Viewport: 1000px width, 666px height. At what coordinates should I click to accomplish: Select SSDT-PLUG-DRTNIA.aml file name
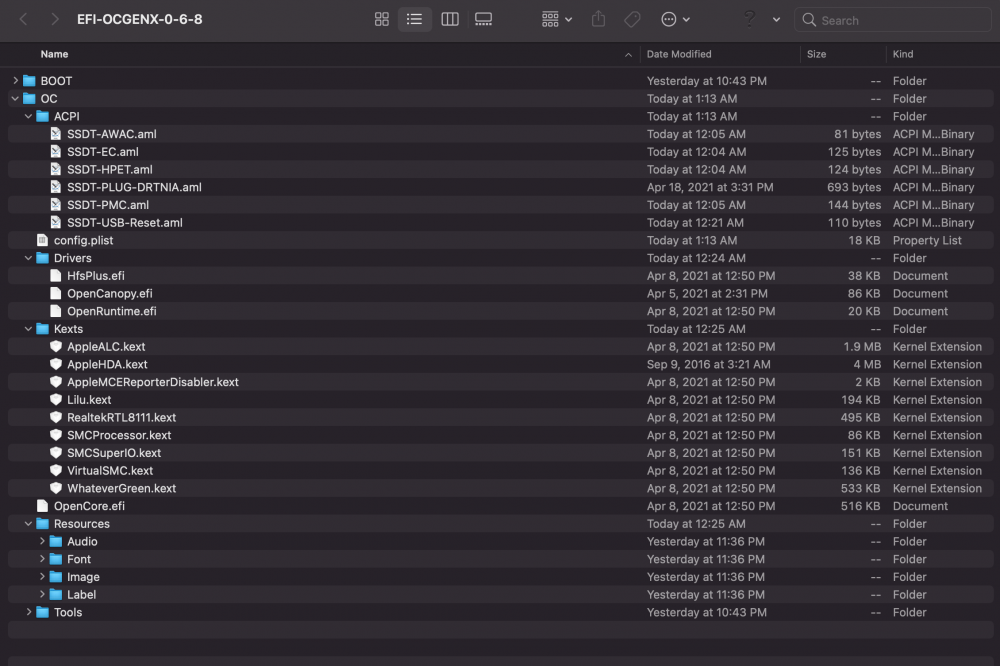(x=134, y=187)
